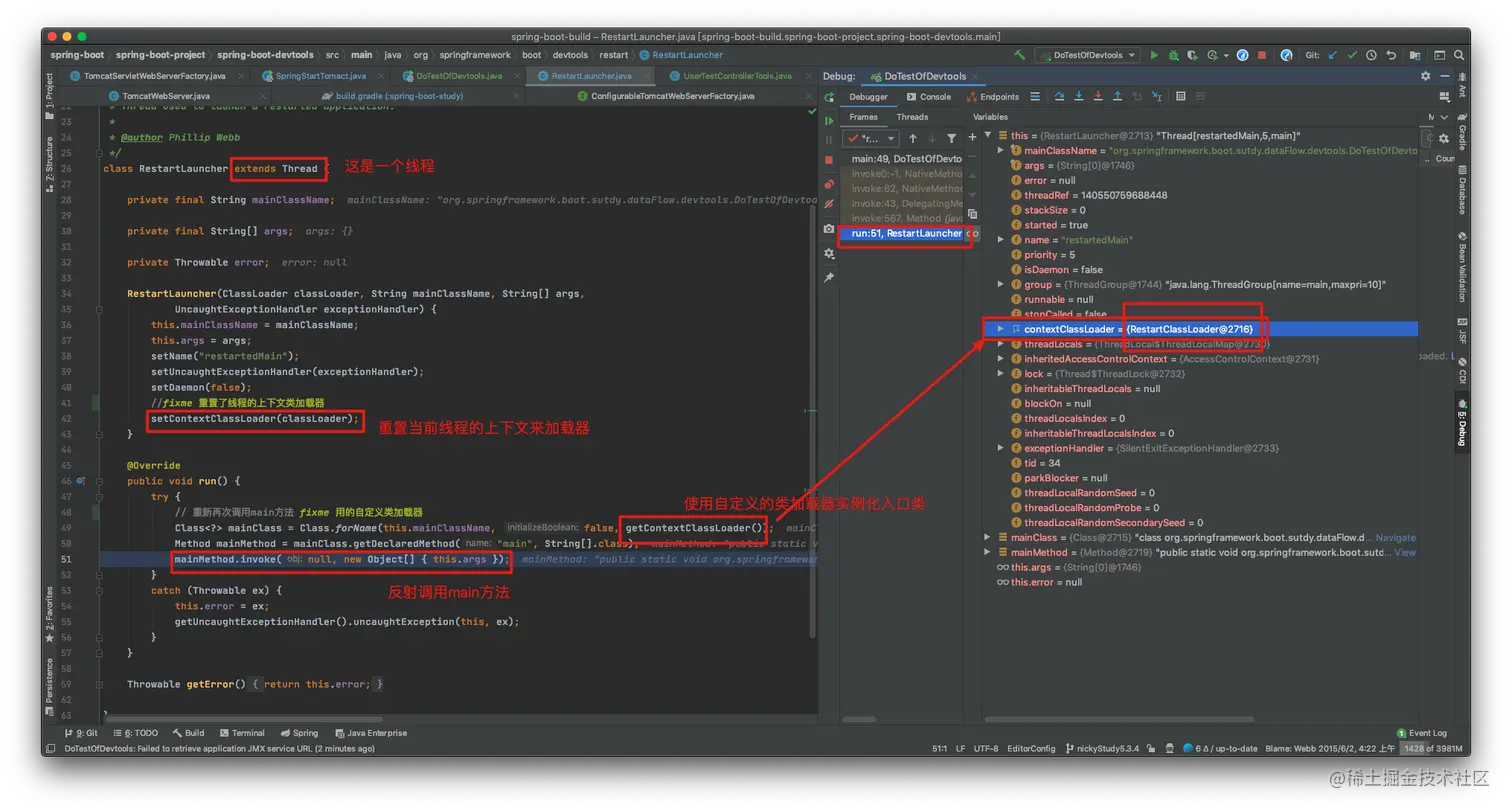Expand the lock variable node

click(1001, 374)
